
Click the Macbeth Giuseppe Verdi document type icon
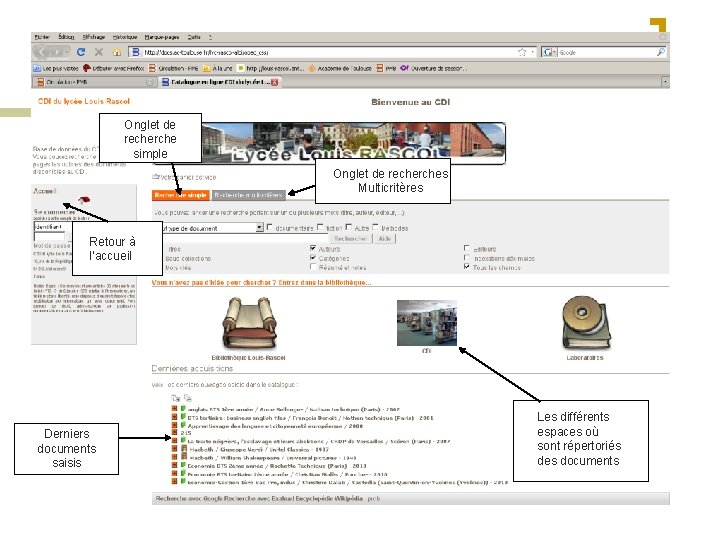pyautogui.click(x=184, y=449)
